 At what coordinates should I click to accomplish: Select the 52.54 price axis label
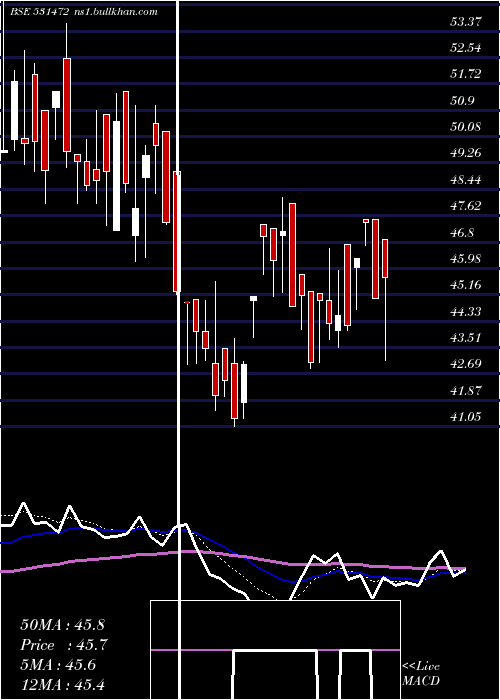click(466, 47)
